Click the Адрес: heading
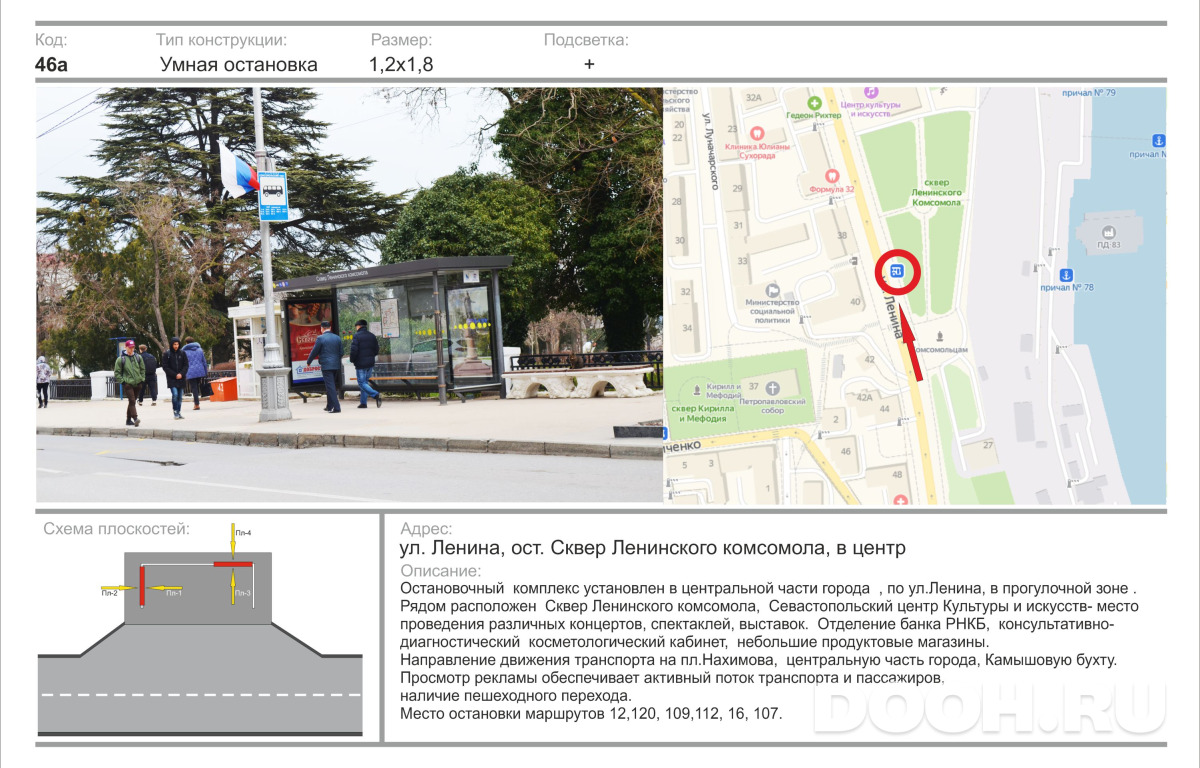1200x768 pixels. tap(426, 529)
